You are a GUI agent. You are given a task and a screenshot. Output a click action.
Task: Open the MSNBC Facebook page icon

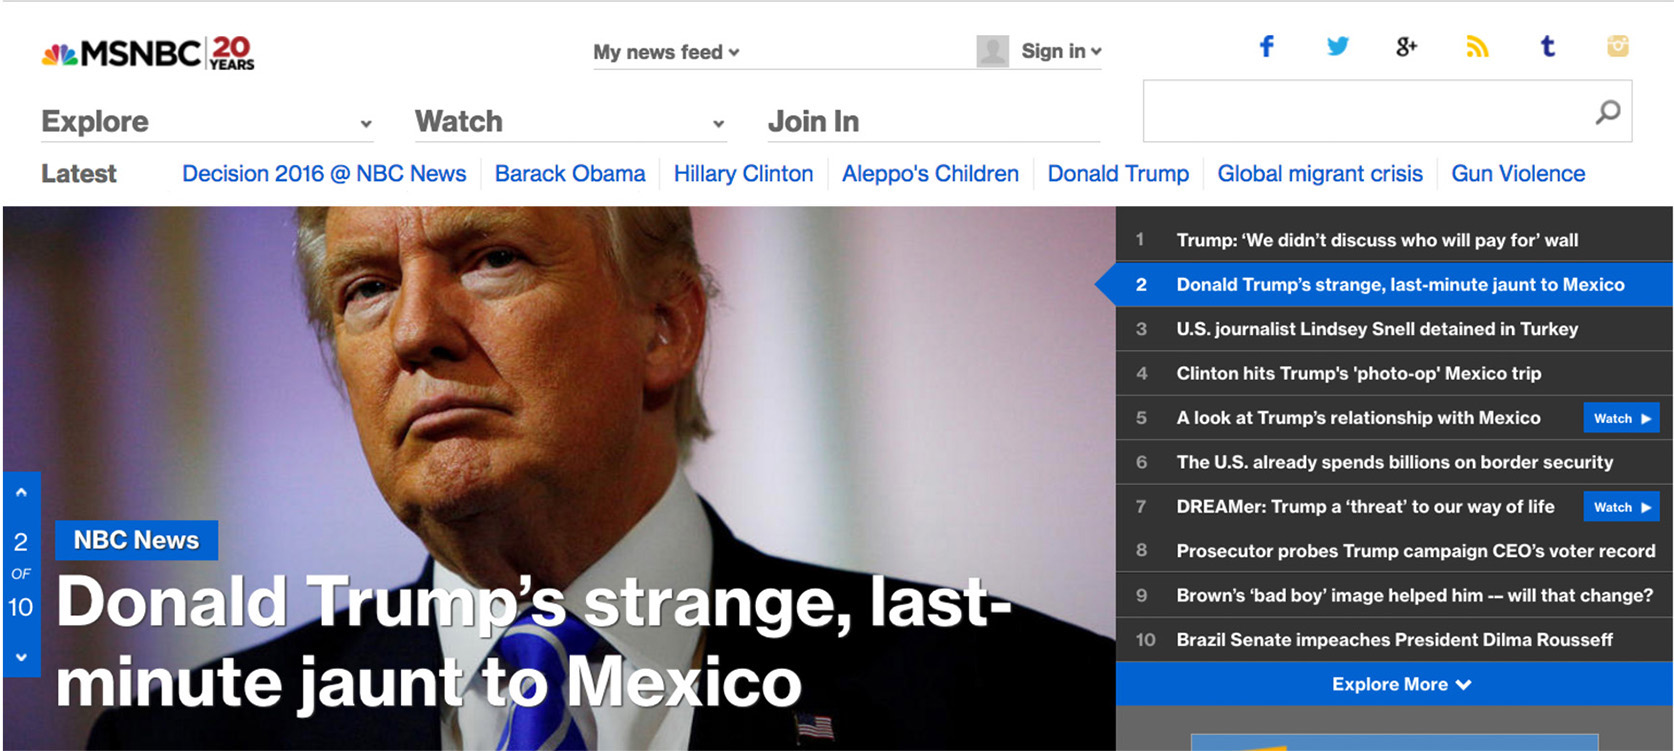coord(1266,46)
